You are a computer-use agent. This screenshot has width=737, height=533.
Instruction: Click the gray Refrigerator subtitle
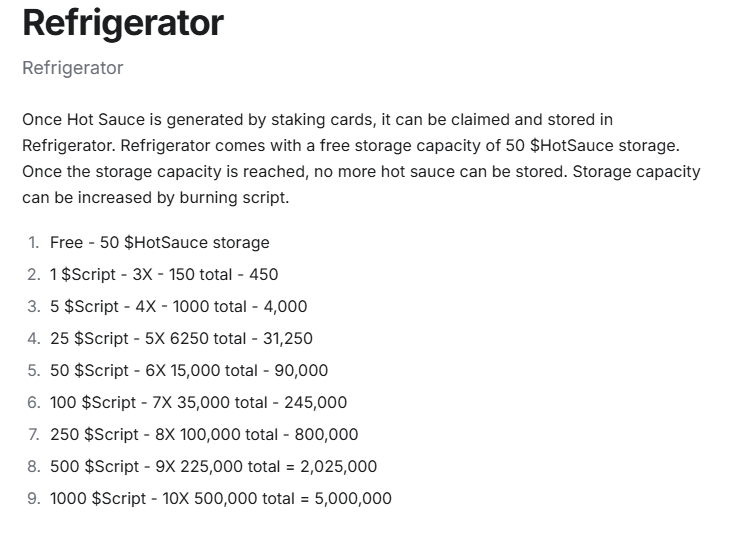pyautogui.click(x=73, y=68)
